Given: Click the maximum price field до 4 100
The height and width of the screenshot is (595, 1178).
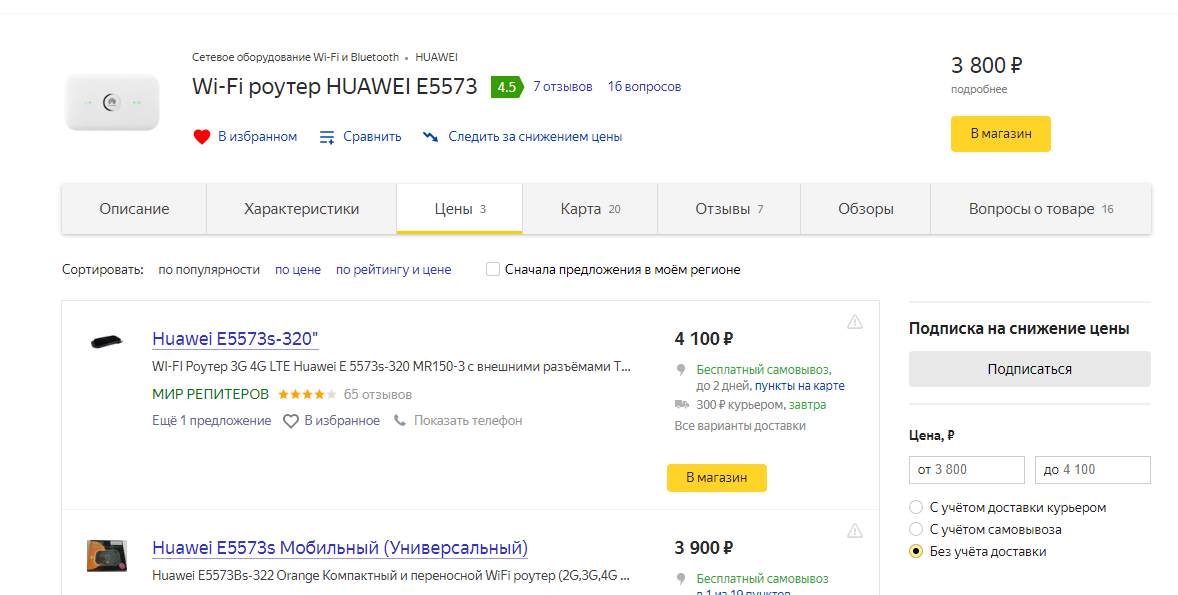Looking at the screenshot, I should click(1093, 470).
